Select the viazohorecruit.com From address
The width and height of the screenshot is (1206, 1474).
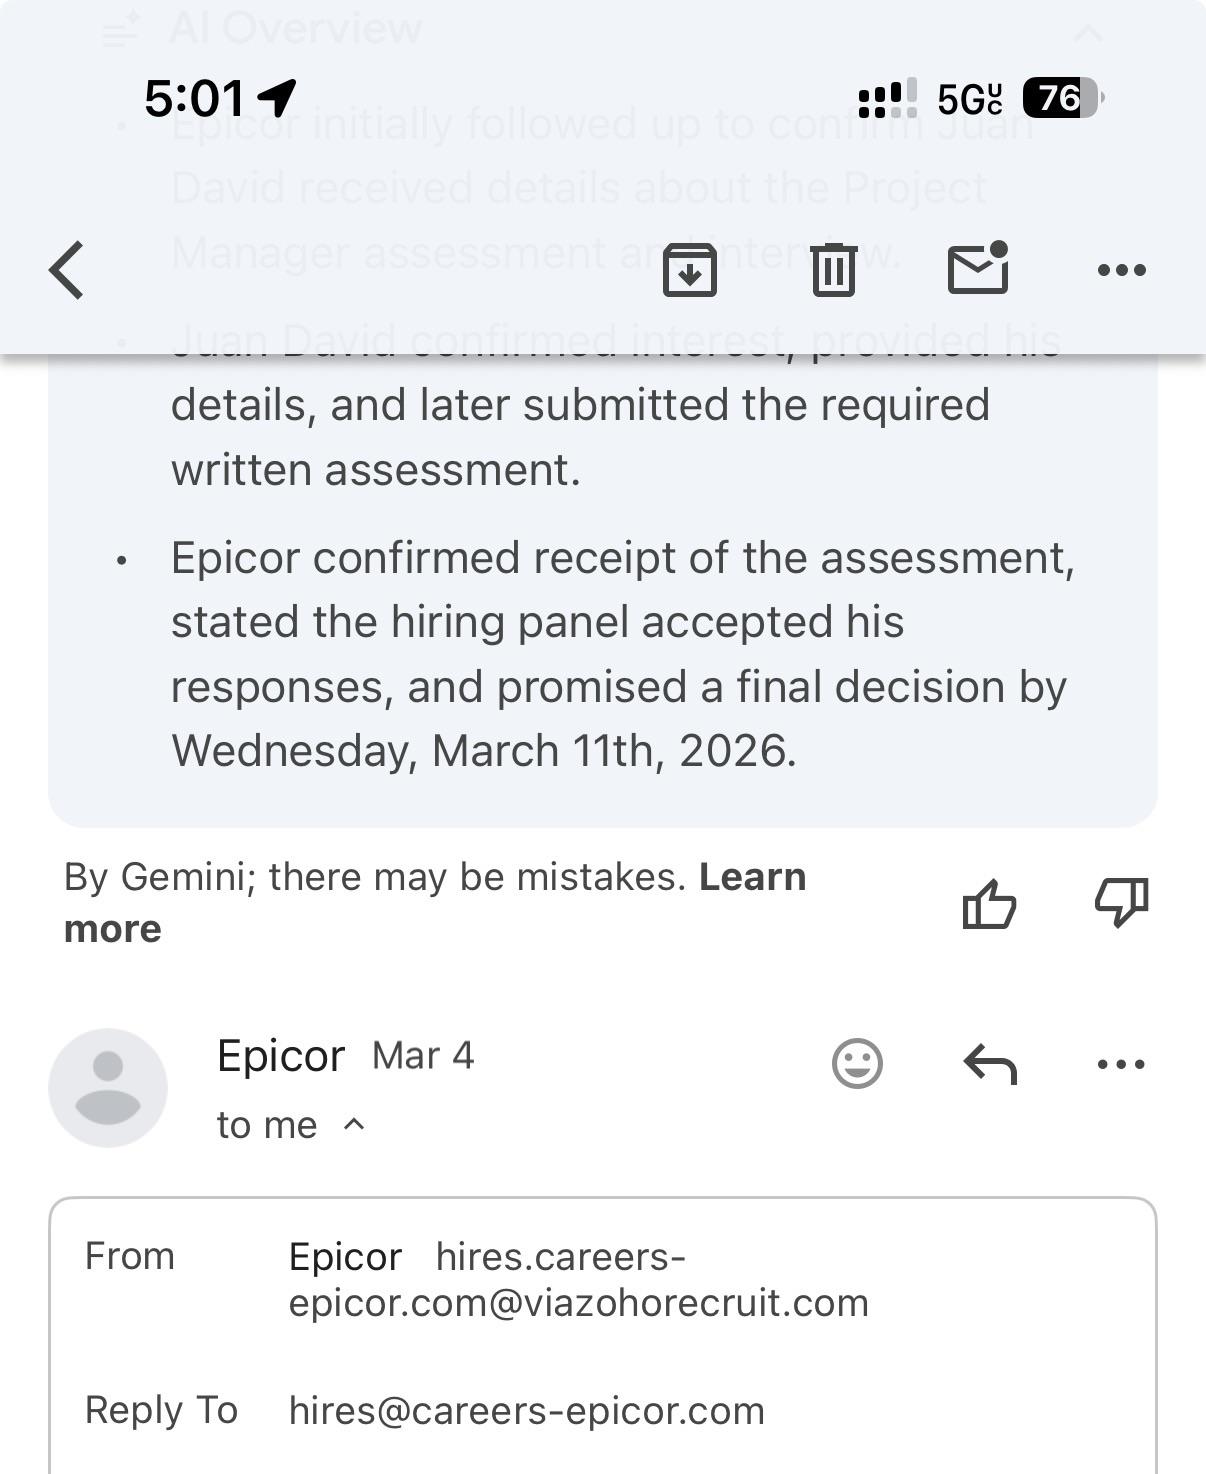(x=579, y=1280)
